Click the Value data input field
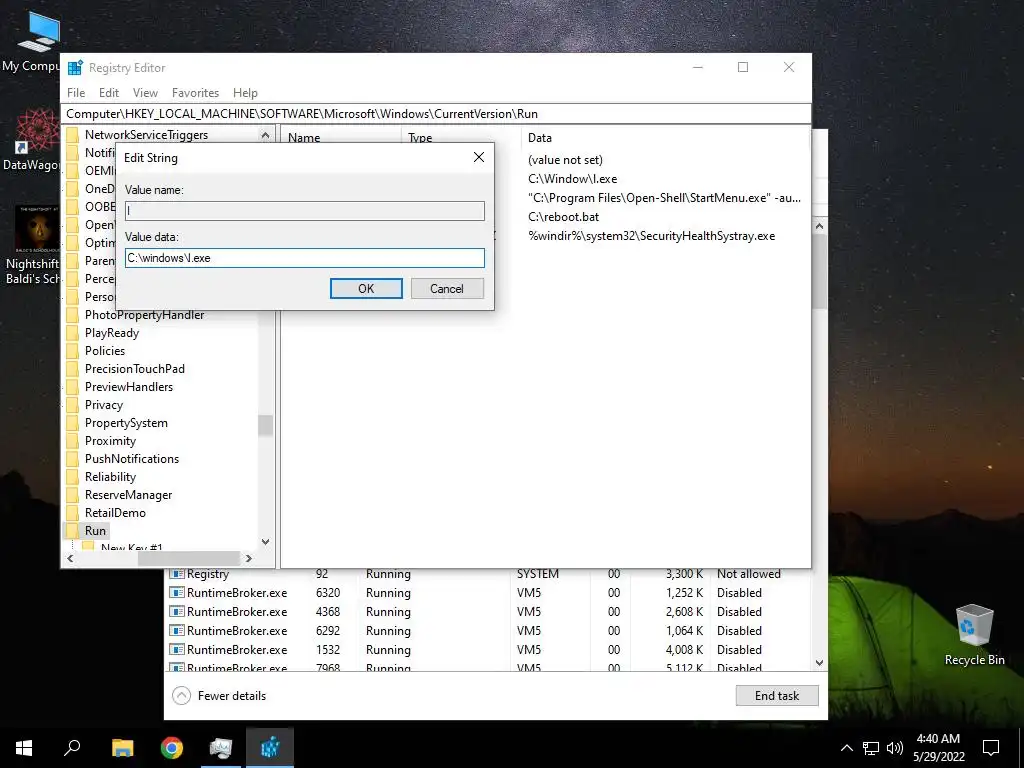The width and height of the screenshot is (1024, 768). click(x=304, y=258)
